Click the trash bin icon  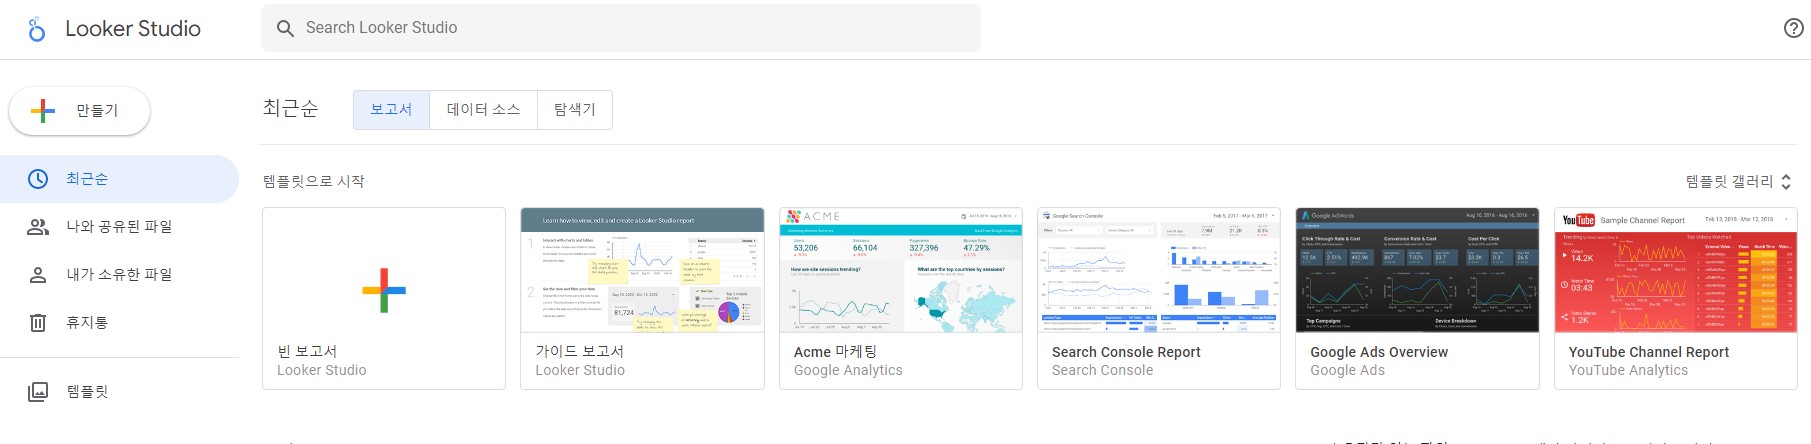pos(38,323)
